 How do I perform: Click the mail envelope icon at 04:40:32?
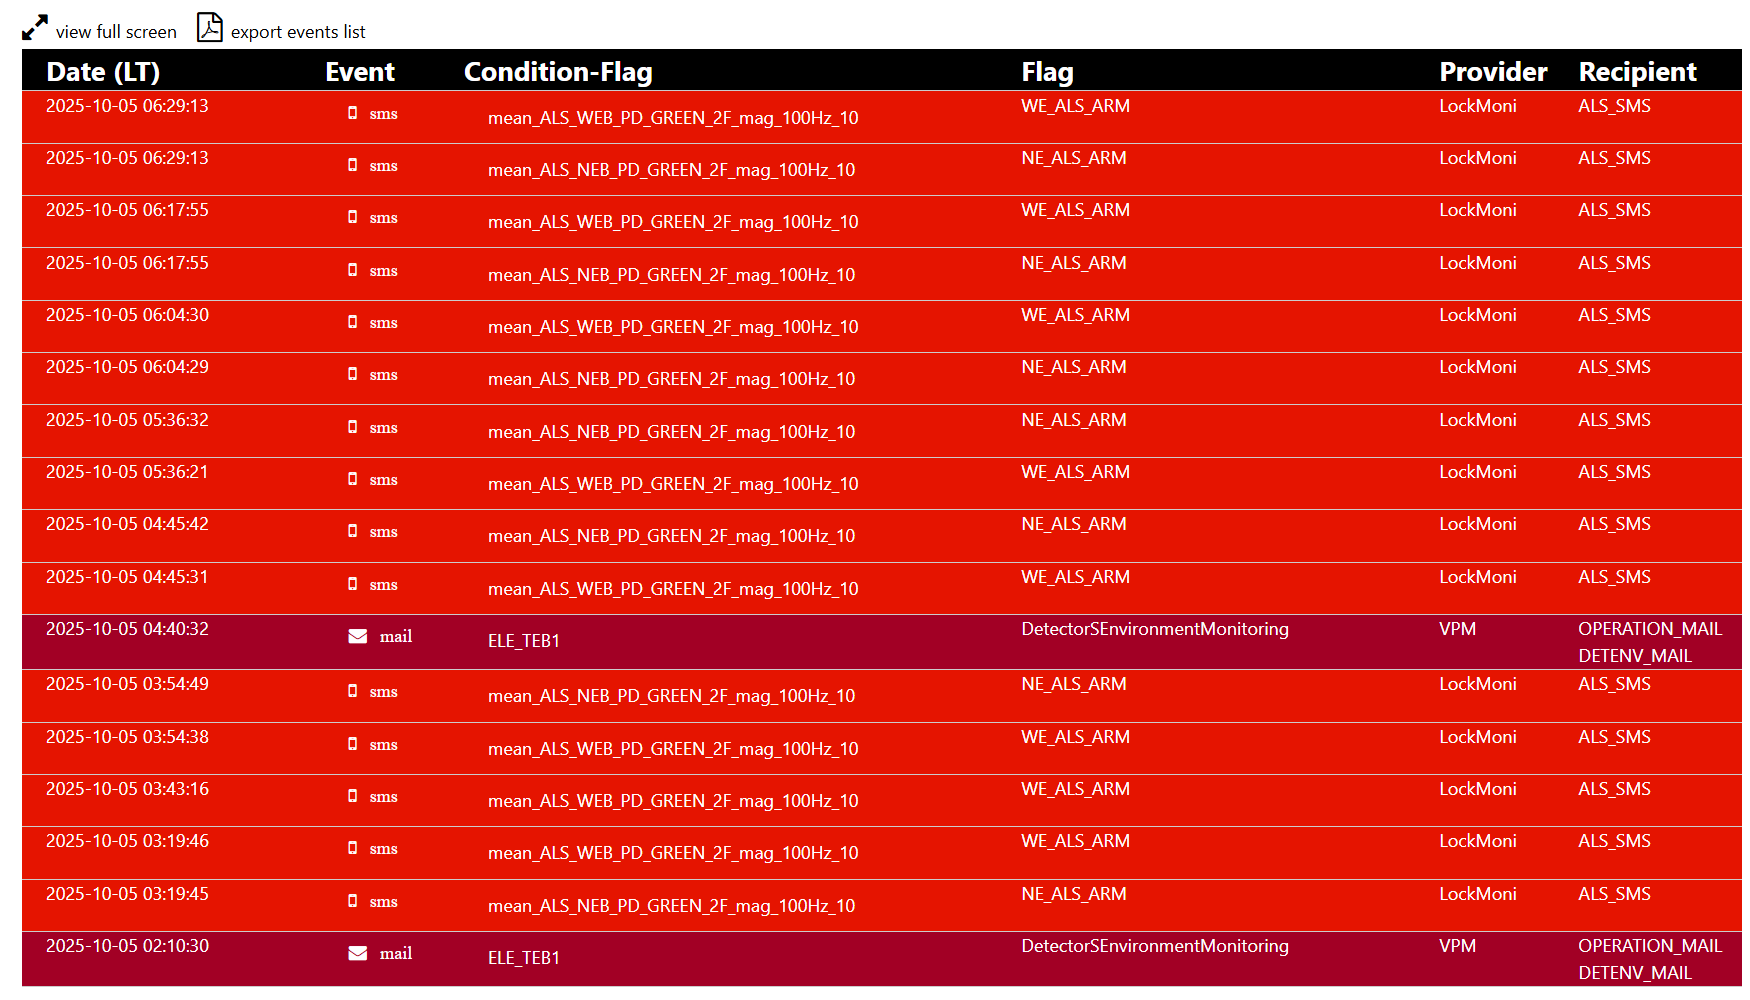click(x=357, y=636)
